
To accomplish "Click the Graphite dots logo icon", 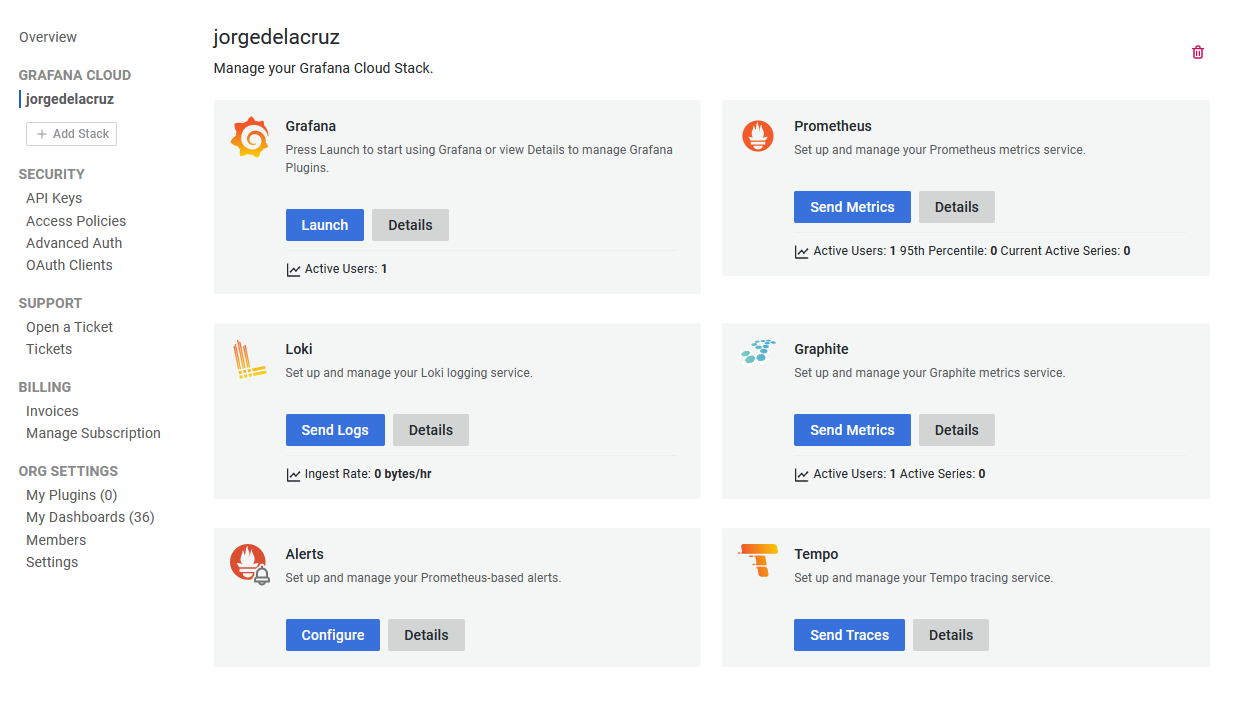I will coord(758,351).
